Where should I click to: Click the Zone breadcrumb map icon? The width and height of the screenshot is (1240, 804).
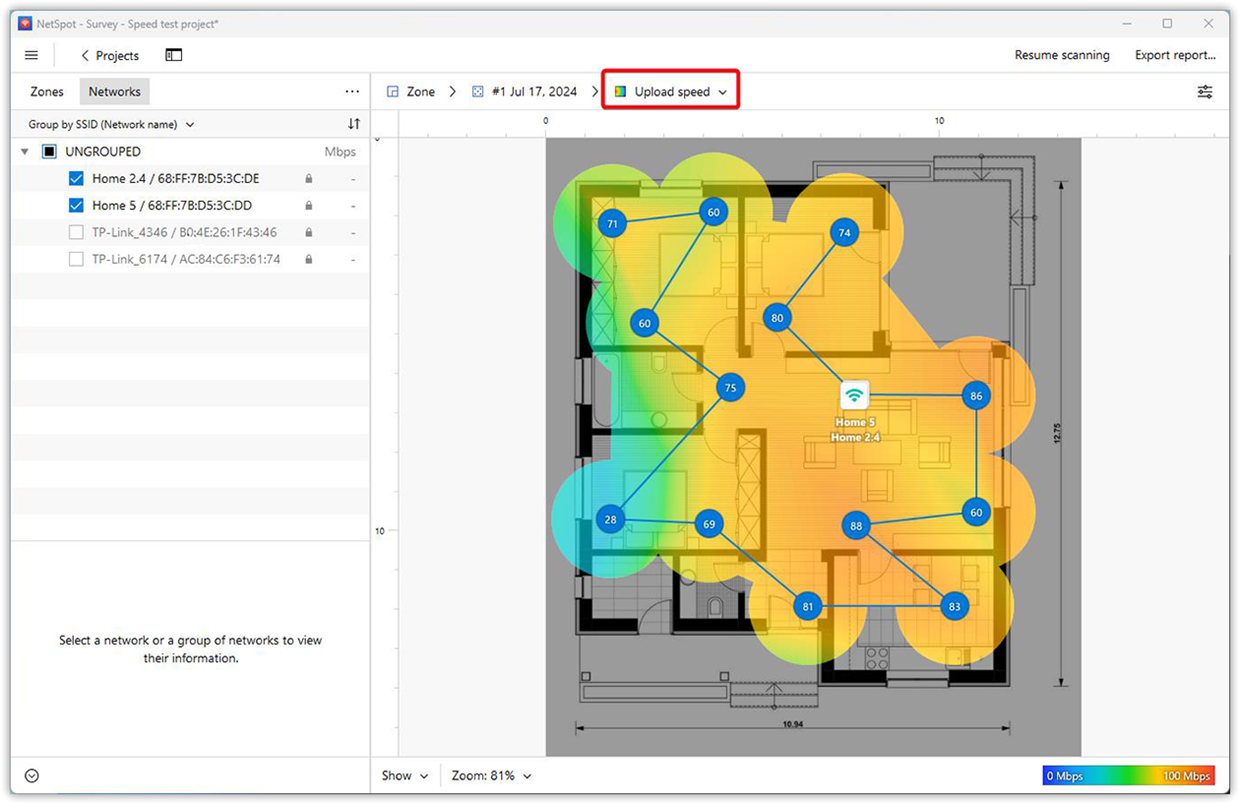tap(391, 90)
